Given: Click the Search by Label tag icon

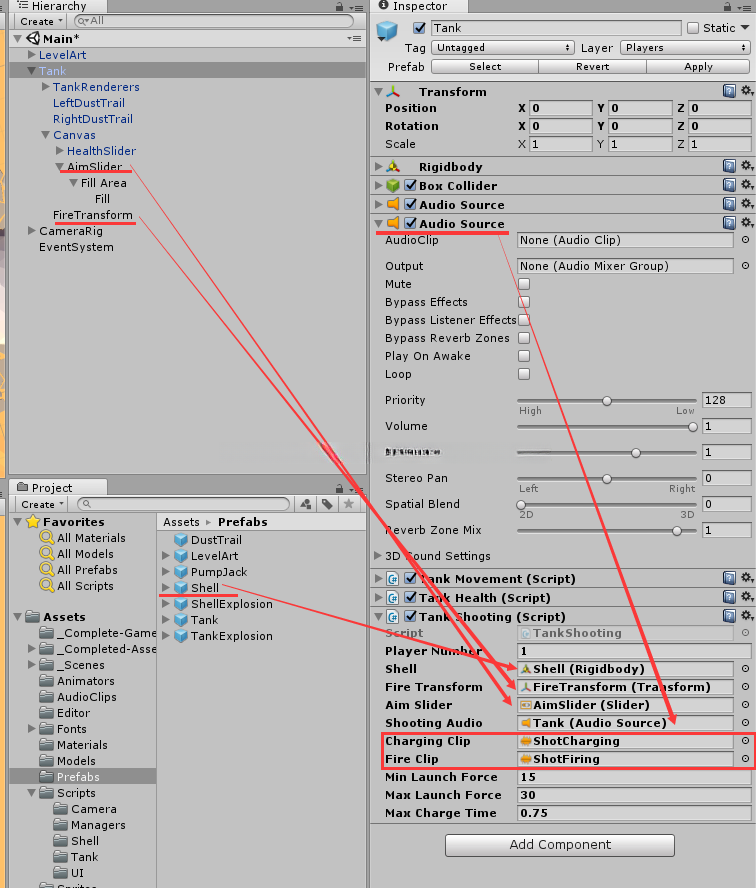Looking at the screenshot, I should (327, 504).
